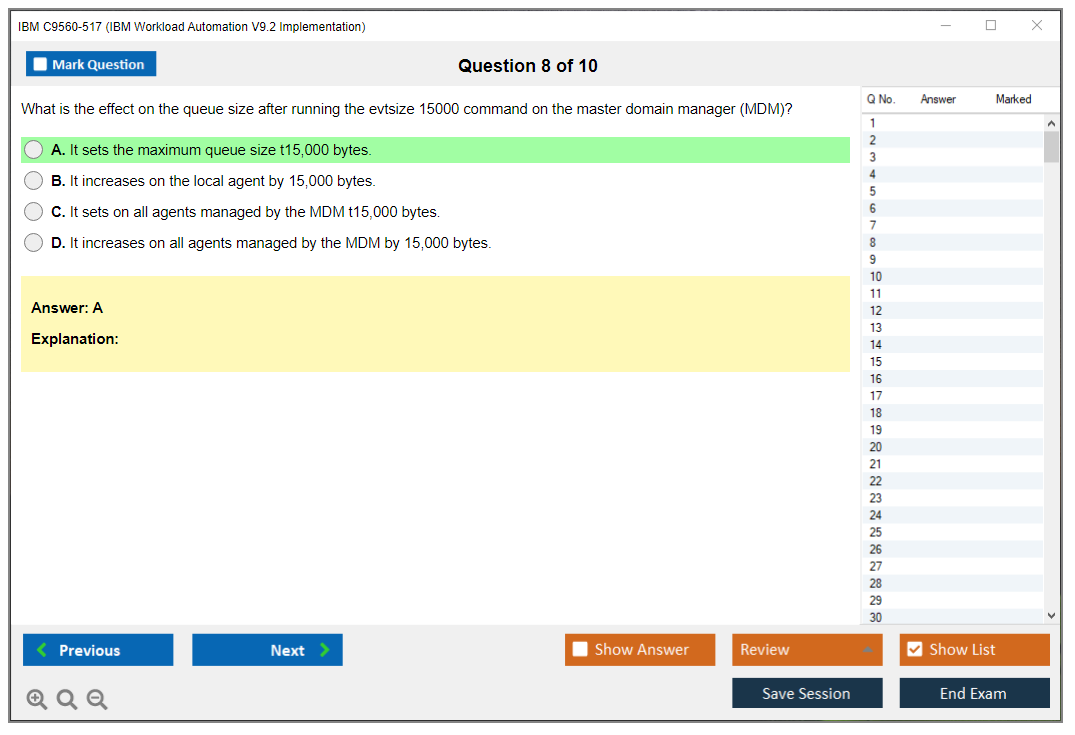1075x735 pixels.
Task: Click Save Session button
Action: [806, 694]
